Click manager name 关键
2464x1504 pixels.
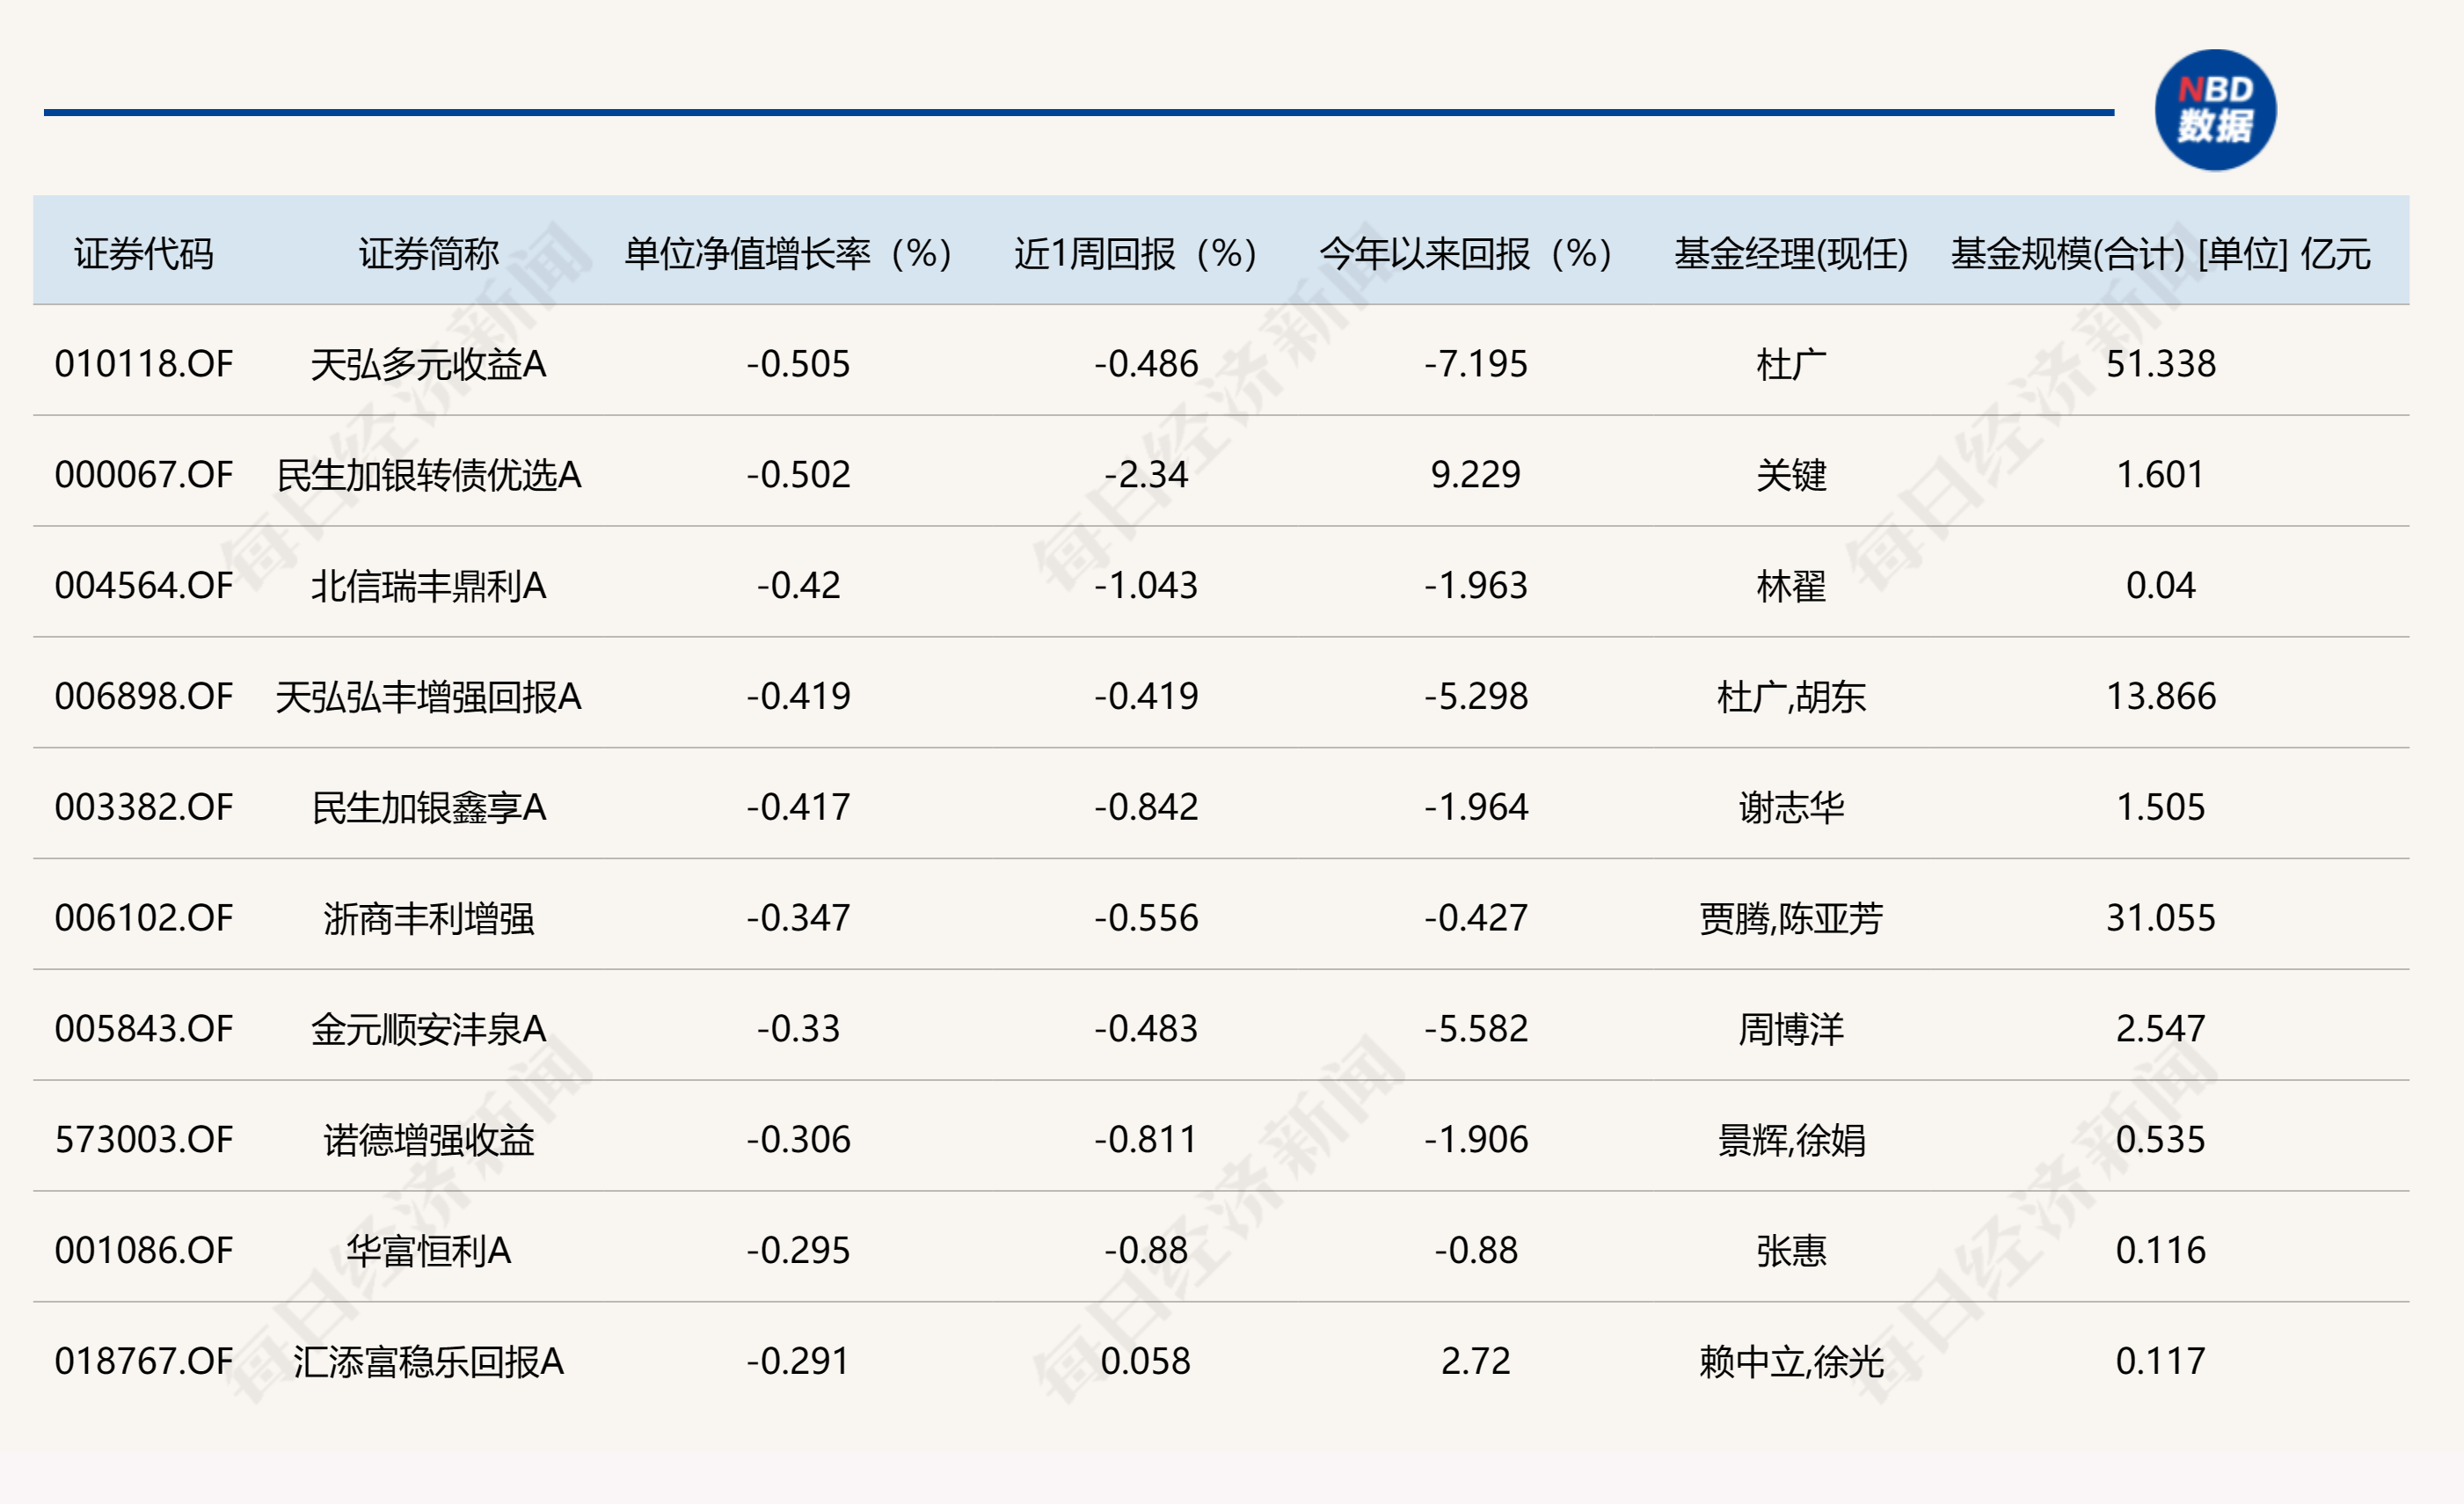point(1791,475)
